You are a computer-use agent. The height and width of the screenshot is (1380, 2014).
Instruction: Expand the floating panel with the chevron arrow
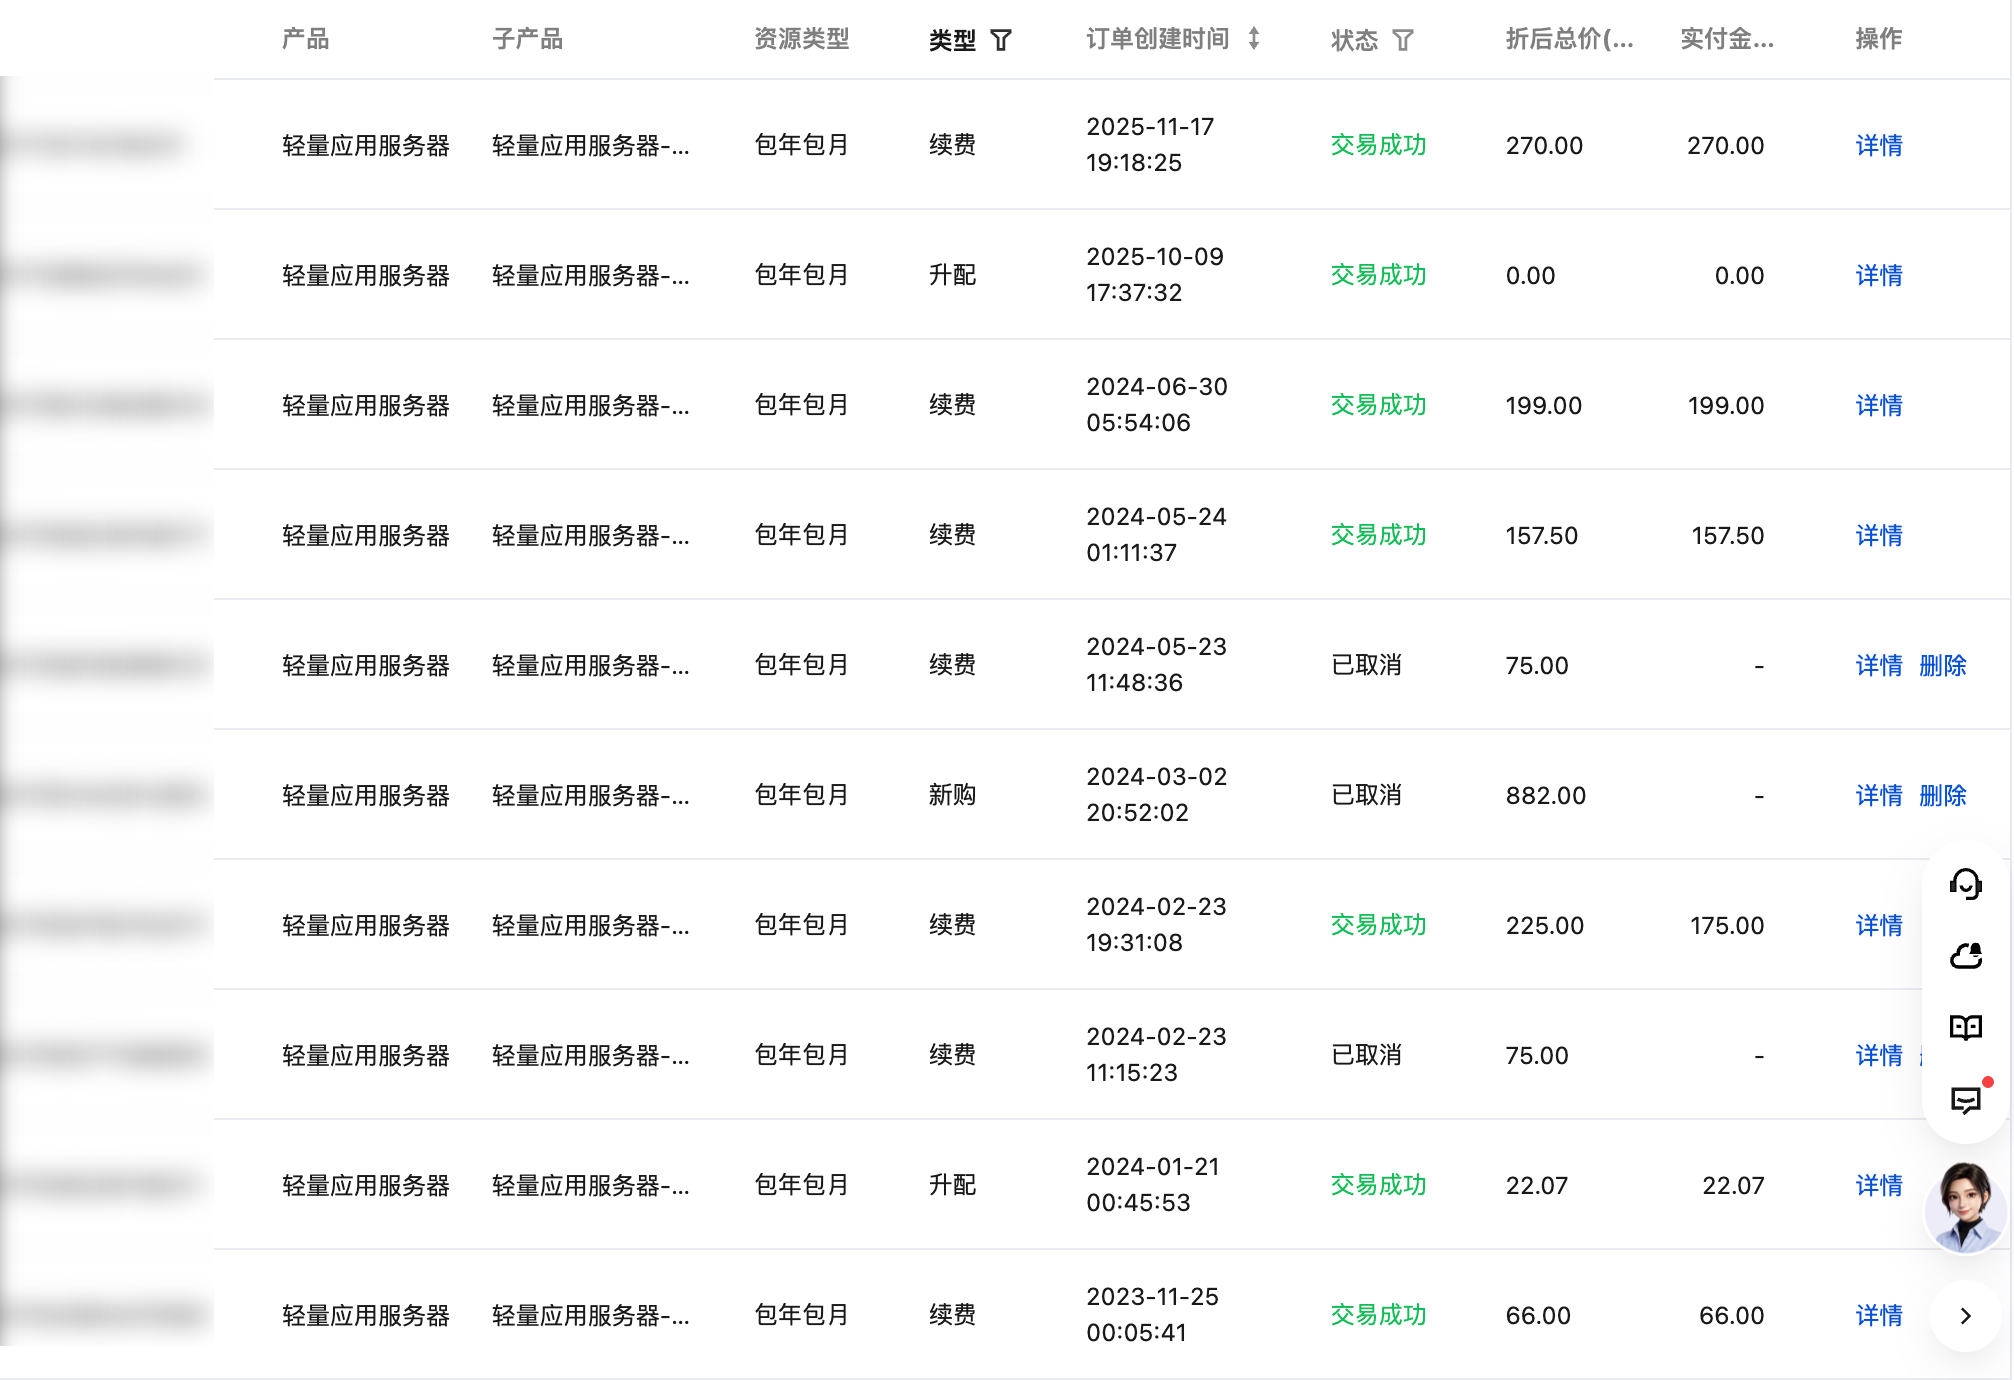pos(1966,1316)
